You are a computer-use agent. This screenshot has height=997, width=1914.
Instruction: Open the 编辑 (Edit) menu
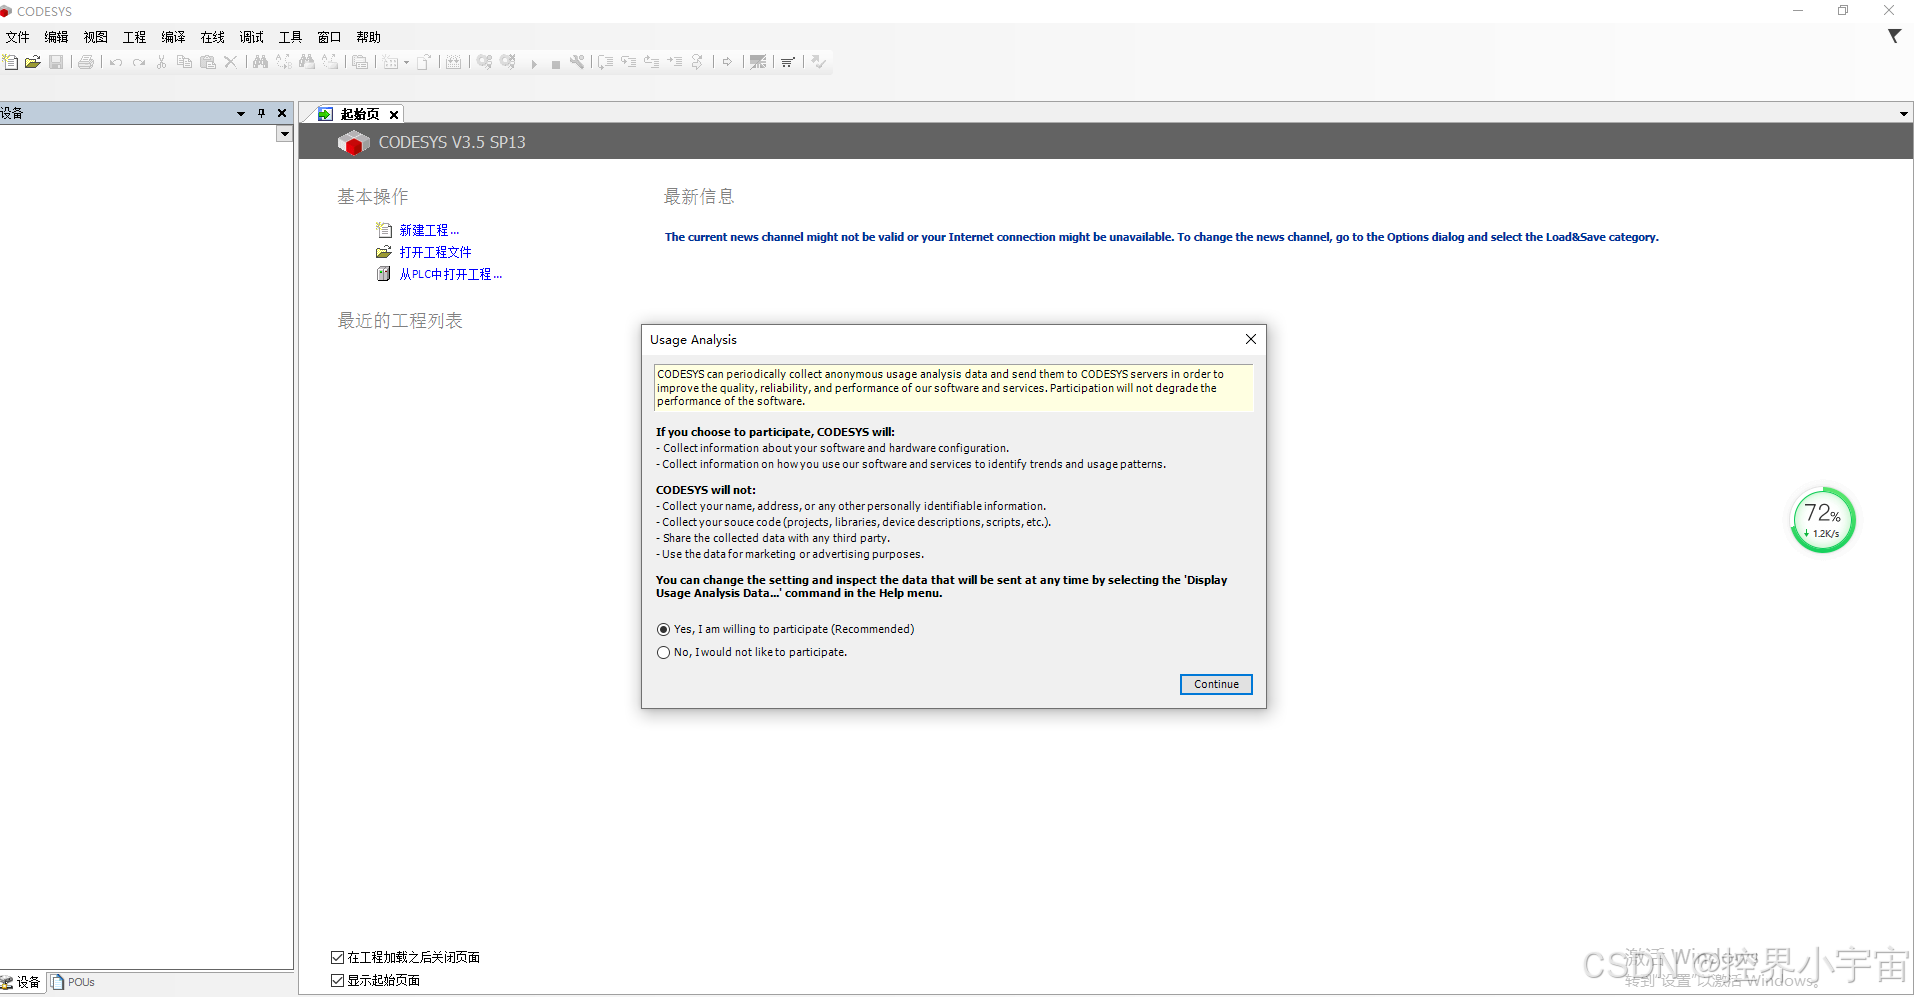(57, 37)
